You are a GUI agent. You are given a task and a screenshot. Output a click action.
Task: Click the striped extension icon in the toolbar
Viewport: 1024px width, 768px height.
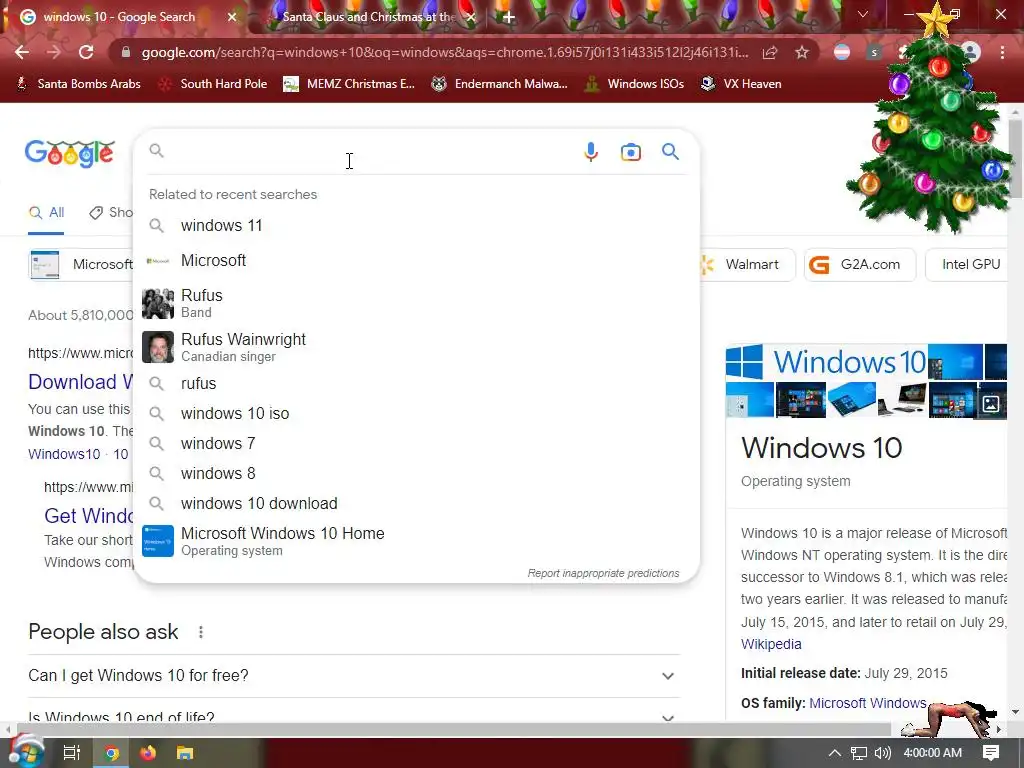coord(842,52)
